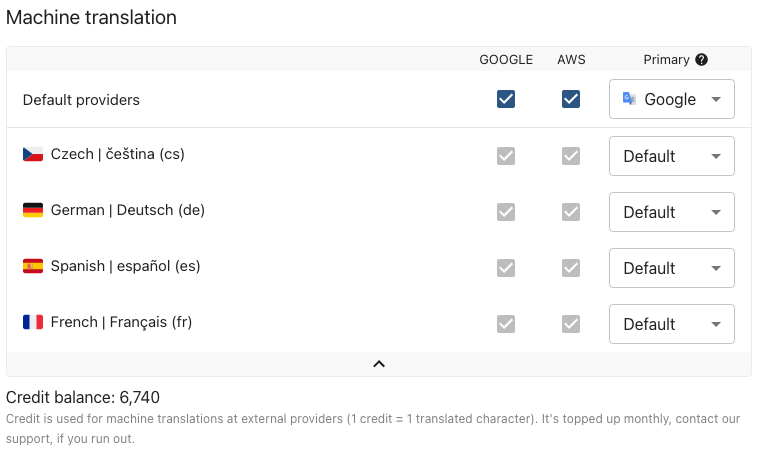Click the German flag icon
Image resolution: width=758 pixels, height=453 pixels.
click(33, 211)
